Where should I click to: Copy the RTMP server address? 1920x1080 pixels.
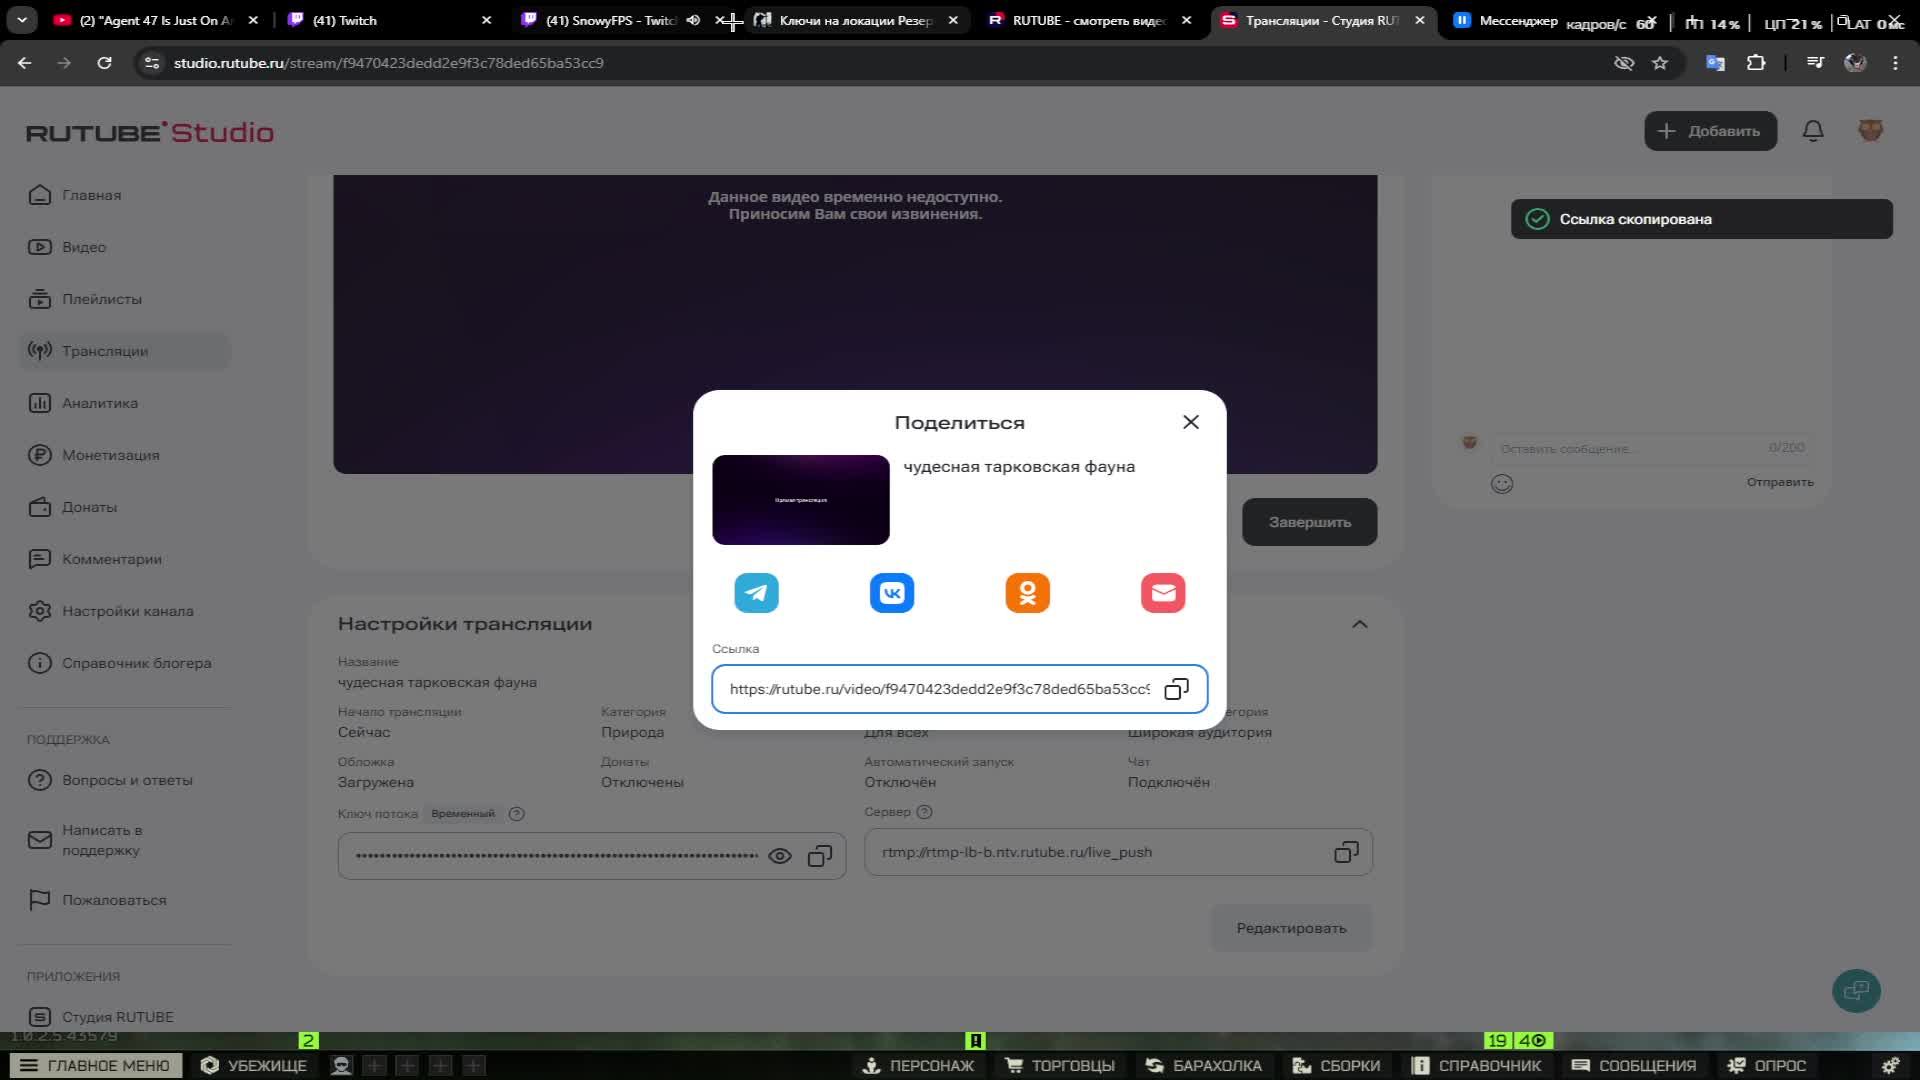coord(1345,852)
